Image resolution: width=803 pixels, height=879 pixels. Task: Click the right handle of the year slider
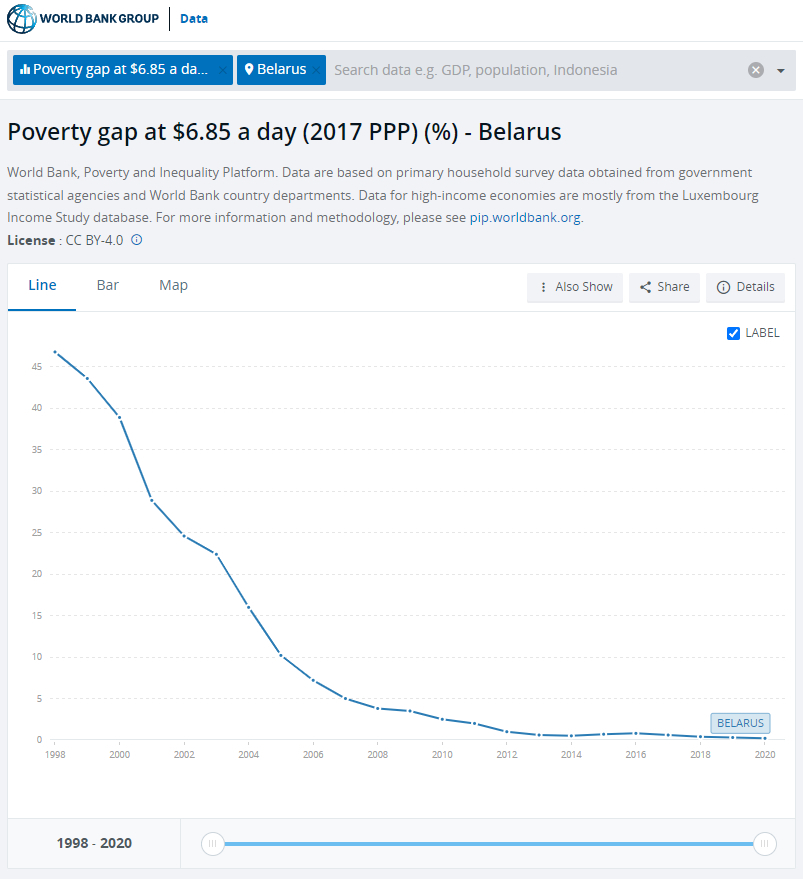(765, 844)
